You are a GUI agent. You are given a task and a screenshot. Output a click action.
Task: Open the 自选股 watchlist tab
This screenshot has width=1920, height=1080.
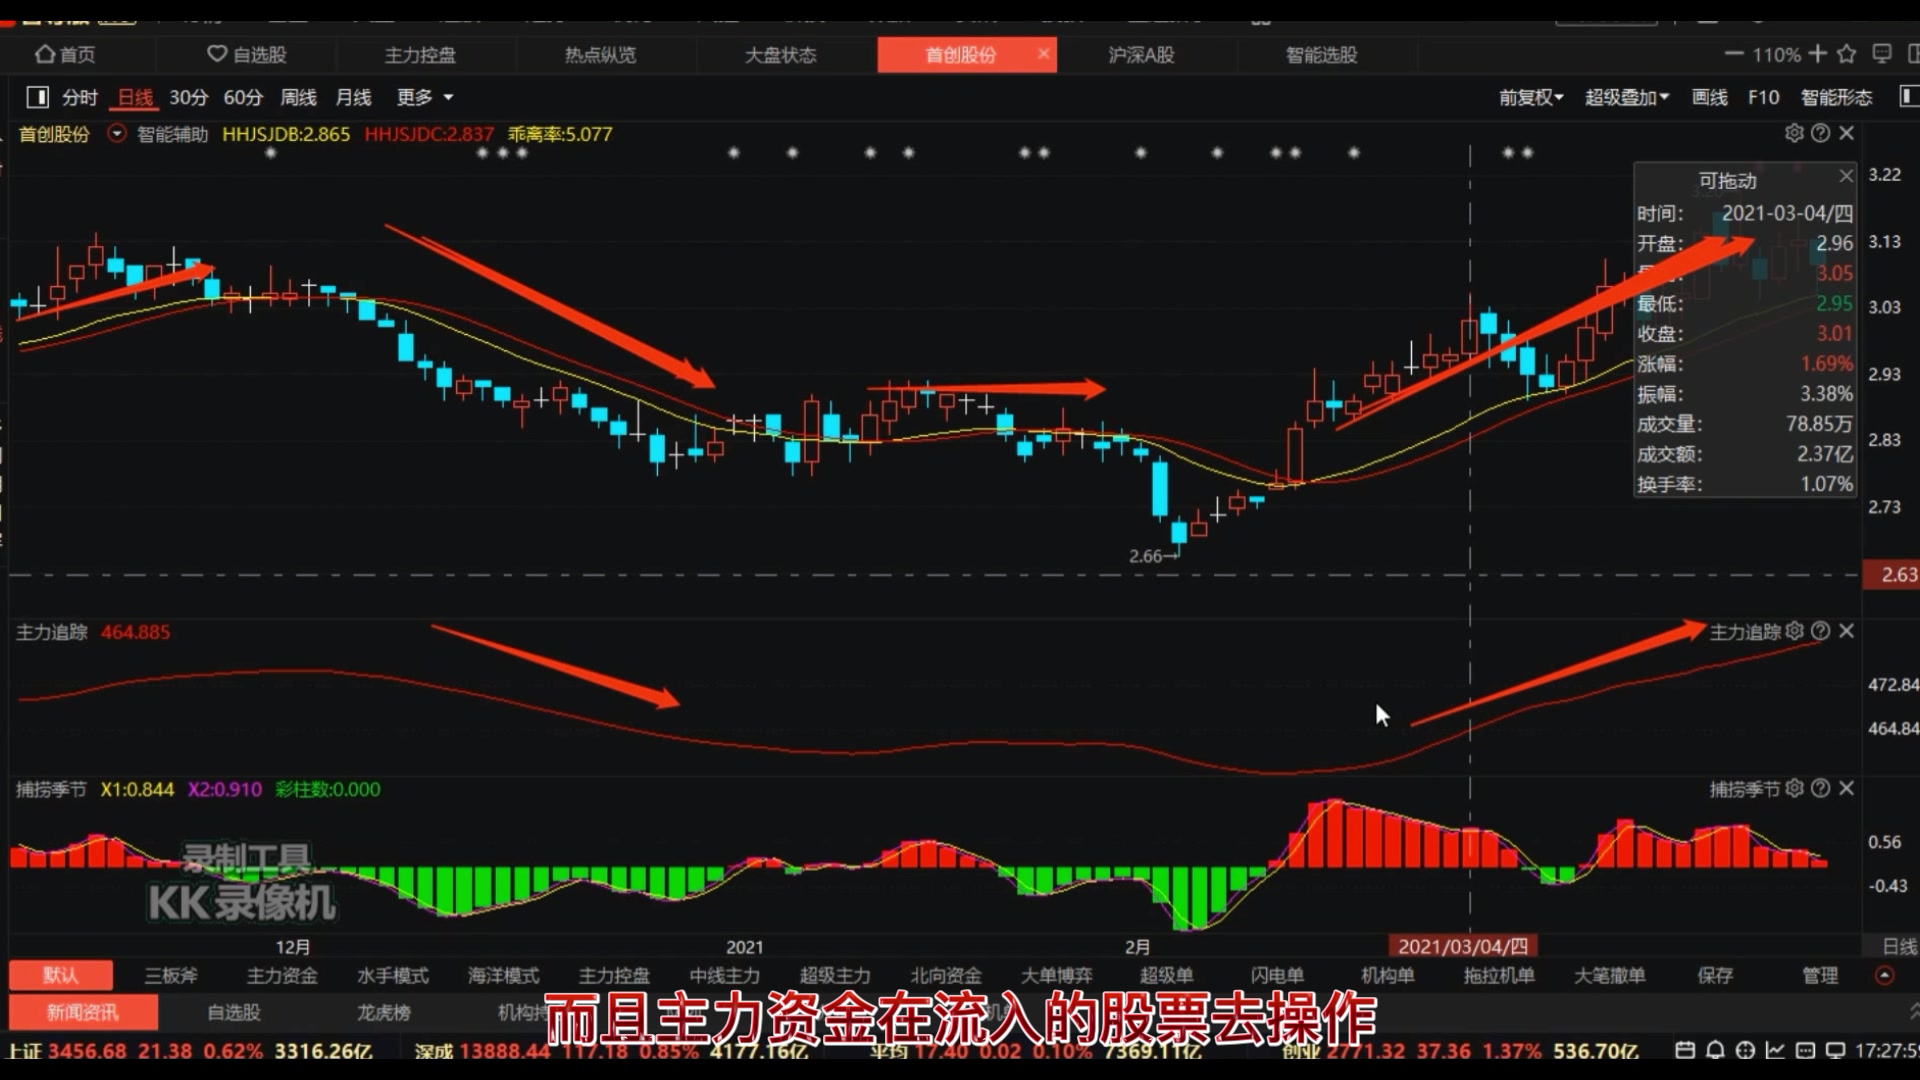(247, 55)
